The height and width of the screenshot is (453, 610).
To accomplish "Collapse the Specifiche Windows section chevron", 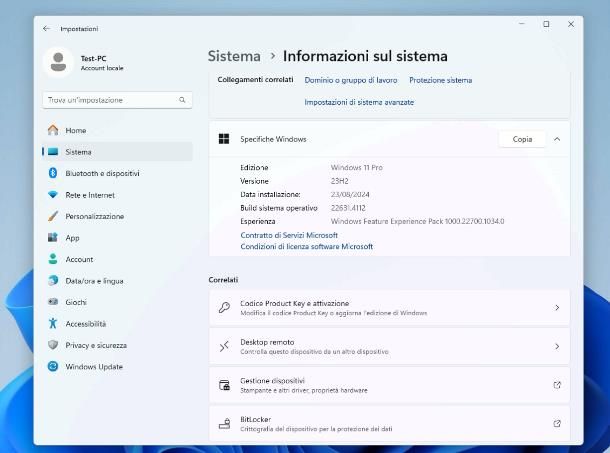I will [557, 139].
